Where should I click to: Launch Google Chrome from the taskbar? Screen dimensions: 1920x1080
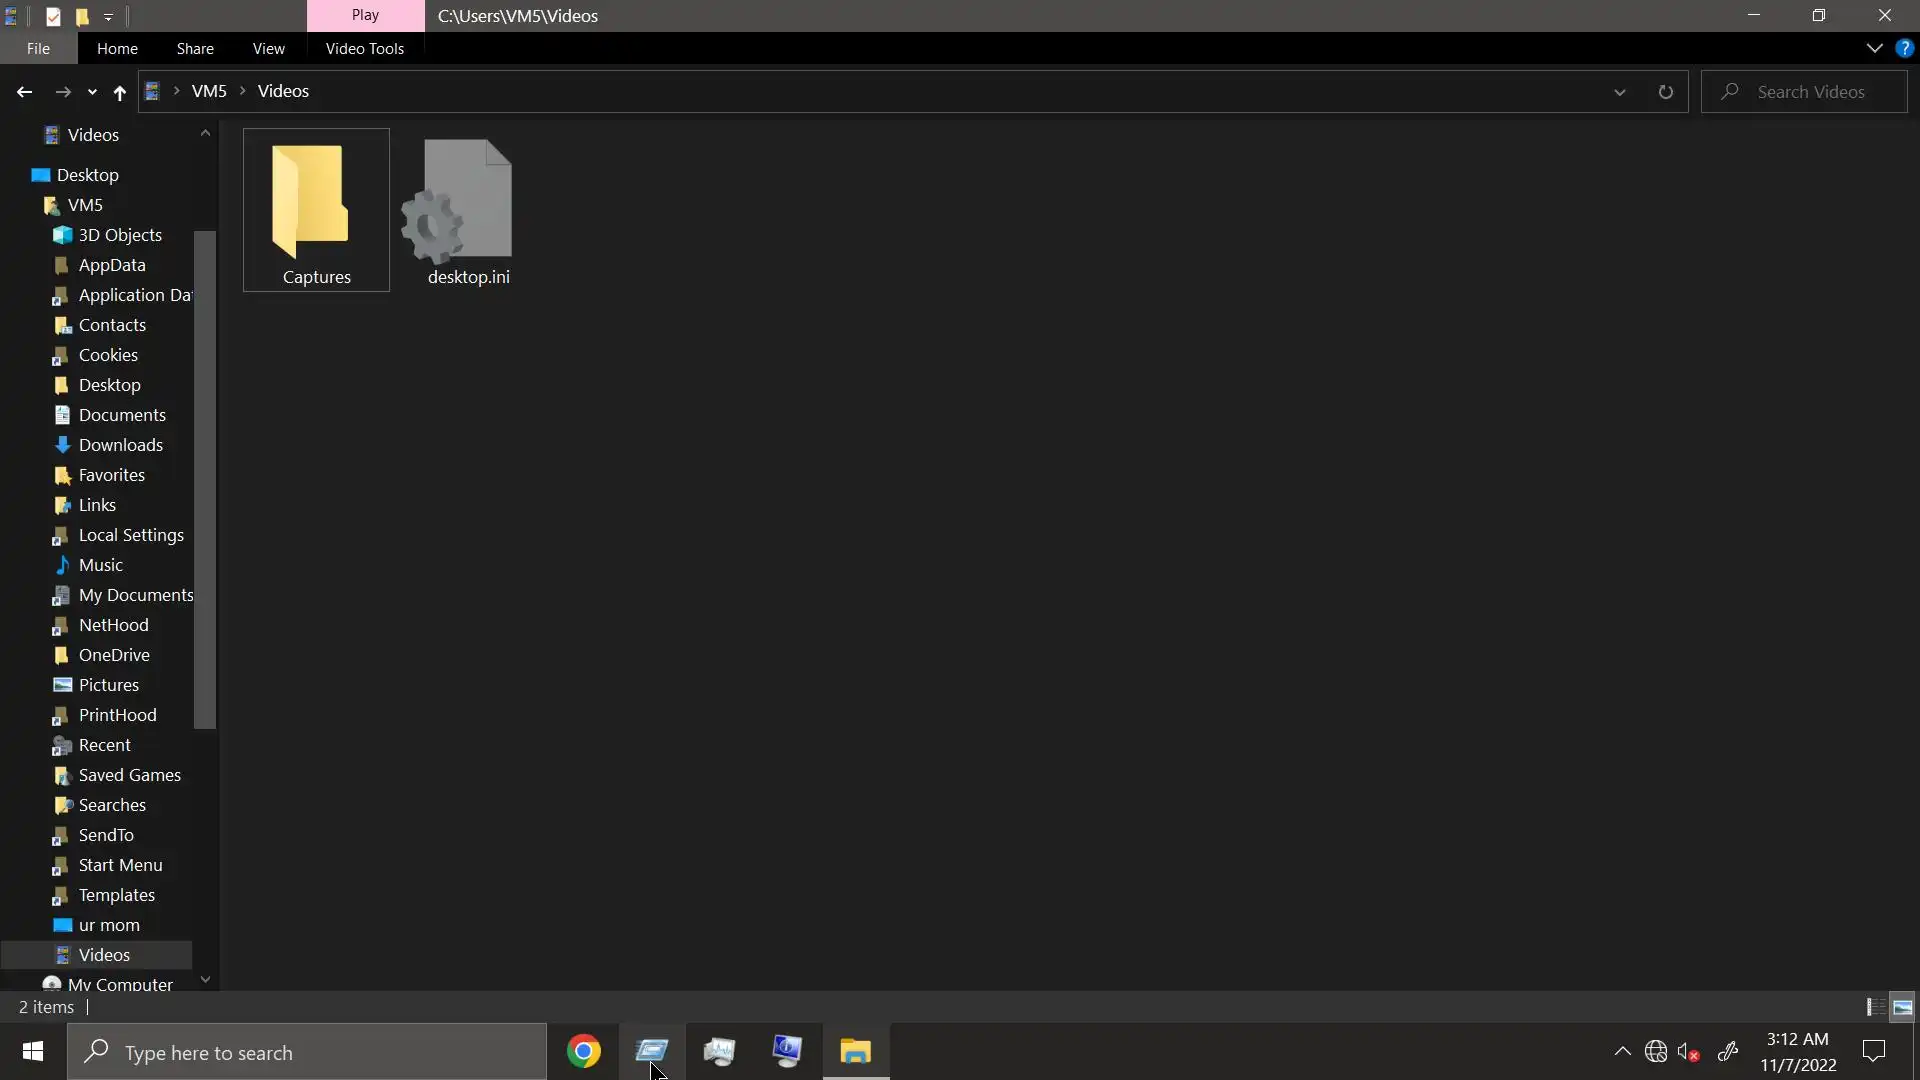(584, 1051)
